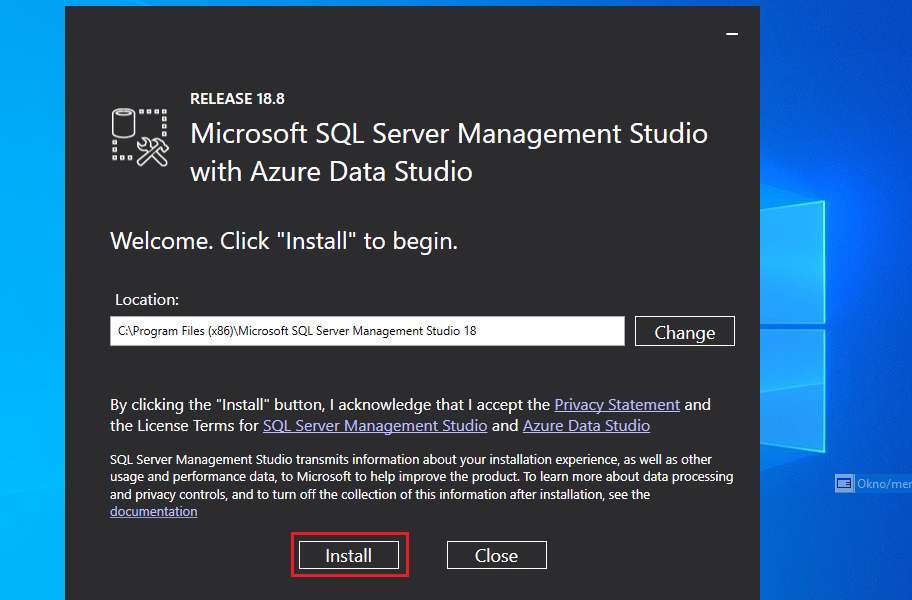Follow the documentation link
The image size is (912, 600).
pyautogui.click(x=153, y=512)
